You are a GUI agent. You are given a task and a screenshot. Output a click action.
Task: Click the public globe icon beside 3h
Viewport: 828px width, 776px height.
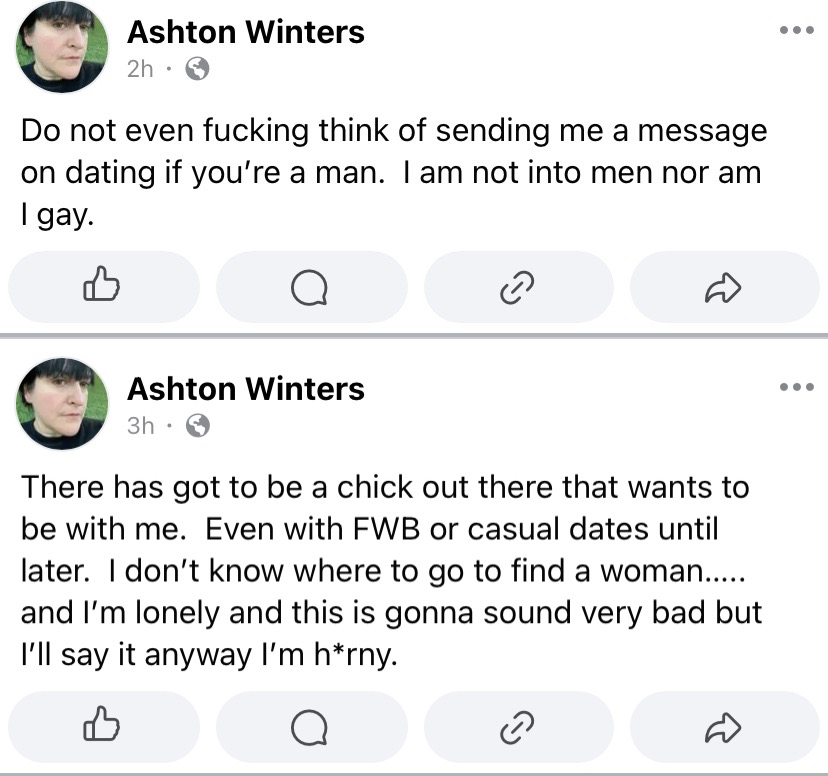tap(198, 425)
